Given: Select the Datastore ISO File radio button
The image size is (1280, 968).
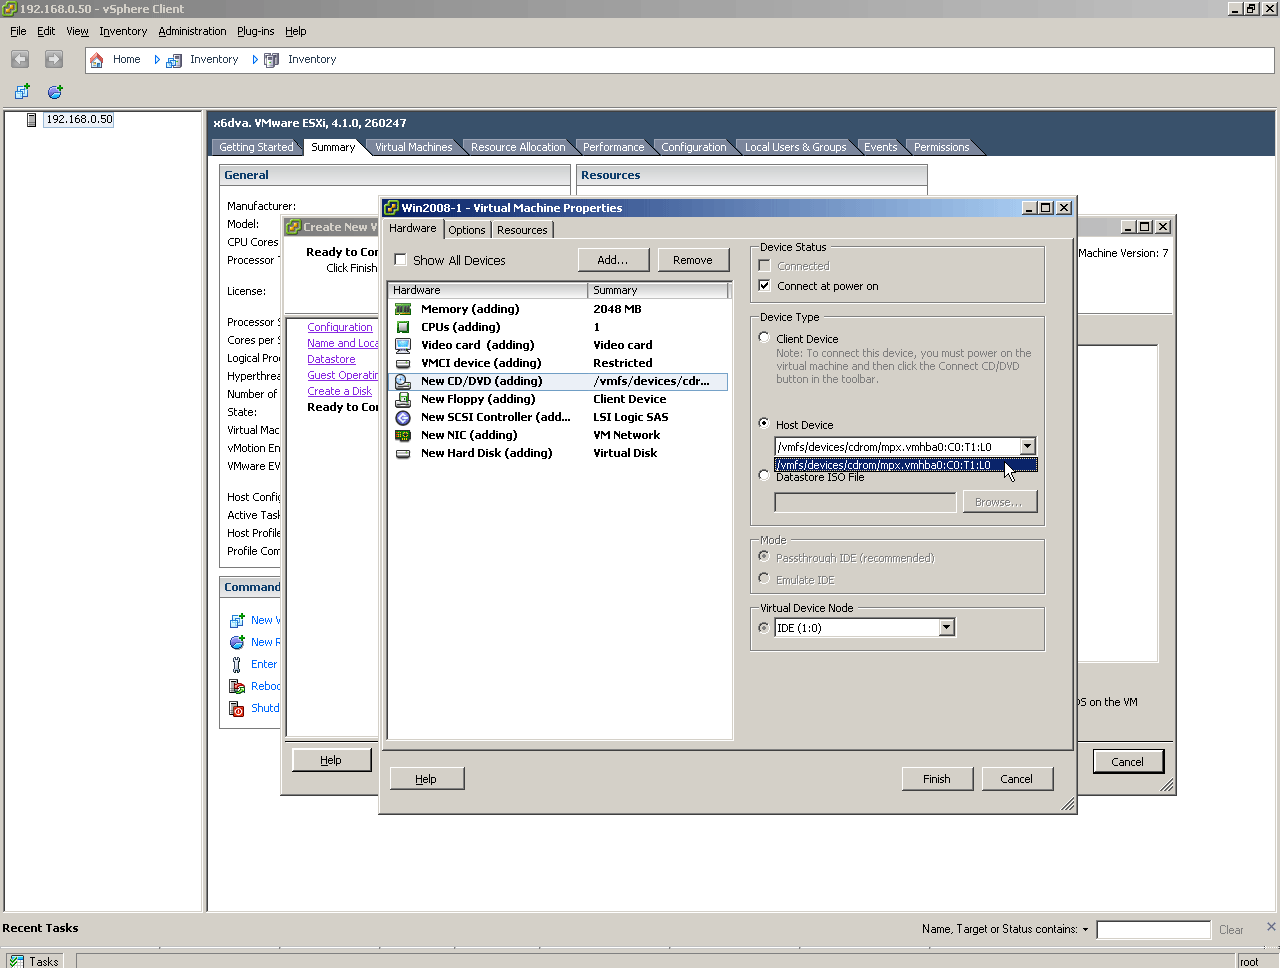Looking at the screenshot, I should click(764, 476).
